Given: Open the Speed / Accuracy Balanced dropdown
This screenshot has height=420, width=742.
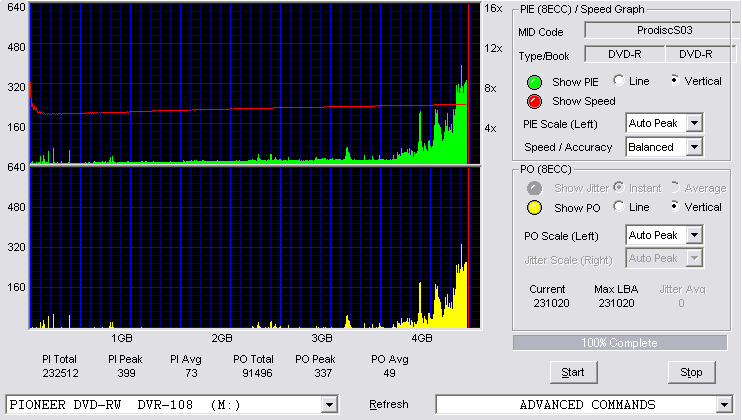Looking at the screenshot, I should click(x=694, y=147).
